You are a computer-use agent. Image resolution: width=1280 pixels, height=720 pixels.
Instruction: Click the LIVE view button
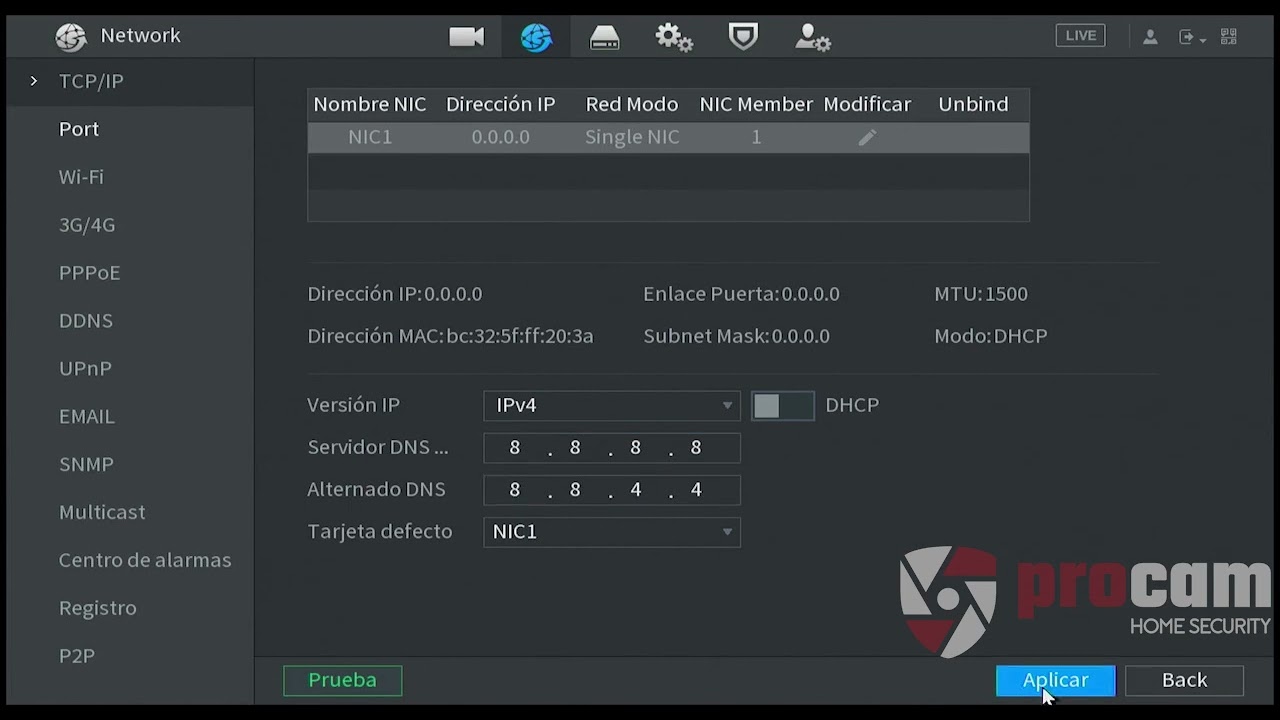[x=1080, y=36]
